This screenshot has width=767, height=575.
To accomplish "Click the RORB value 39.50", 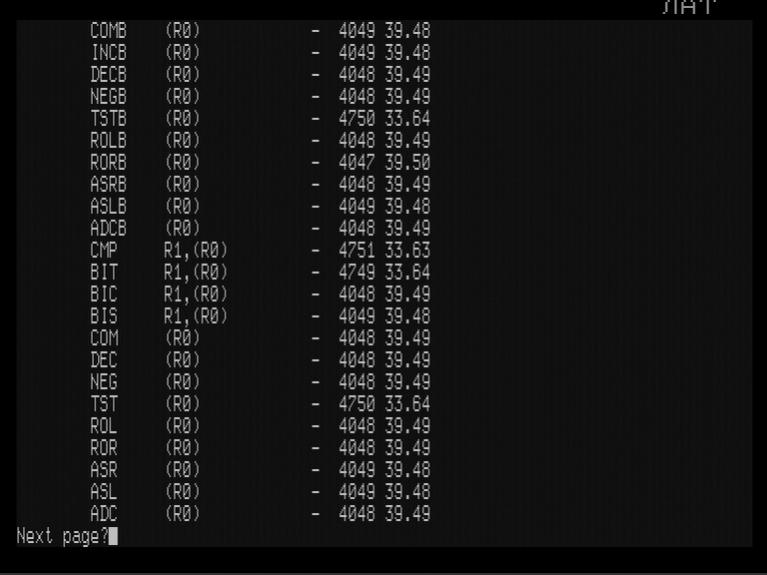I will pyautogui.click(x=407, y=162).
